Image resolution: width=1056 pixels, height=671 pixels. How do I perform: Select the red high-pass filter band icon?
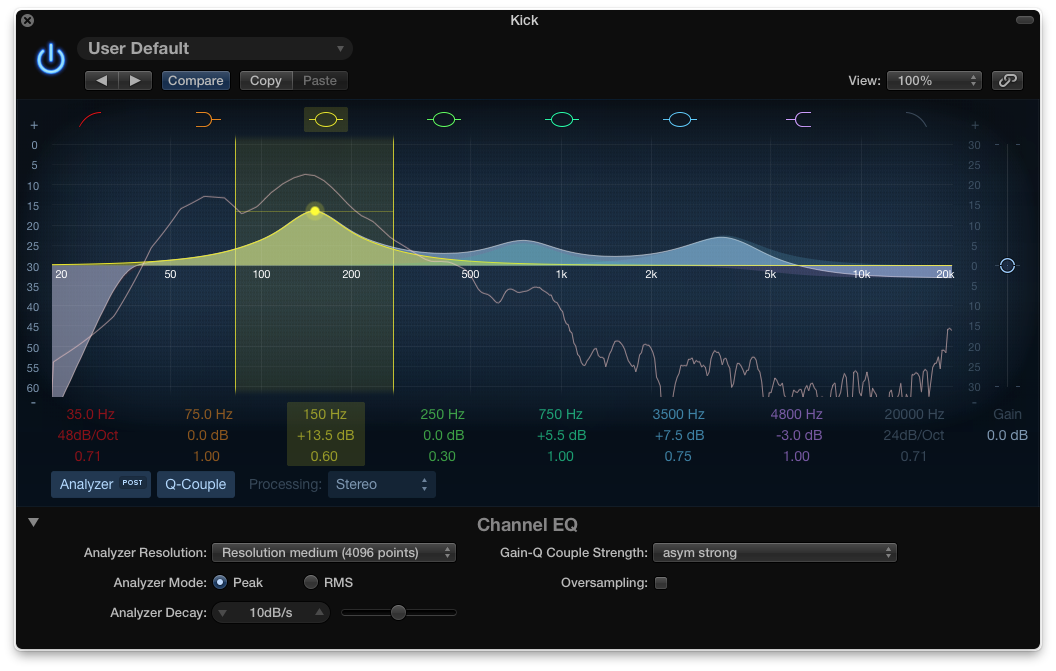(x=90, y=119)
